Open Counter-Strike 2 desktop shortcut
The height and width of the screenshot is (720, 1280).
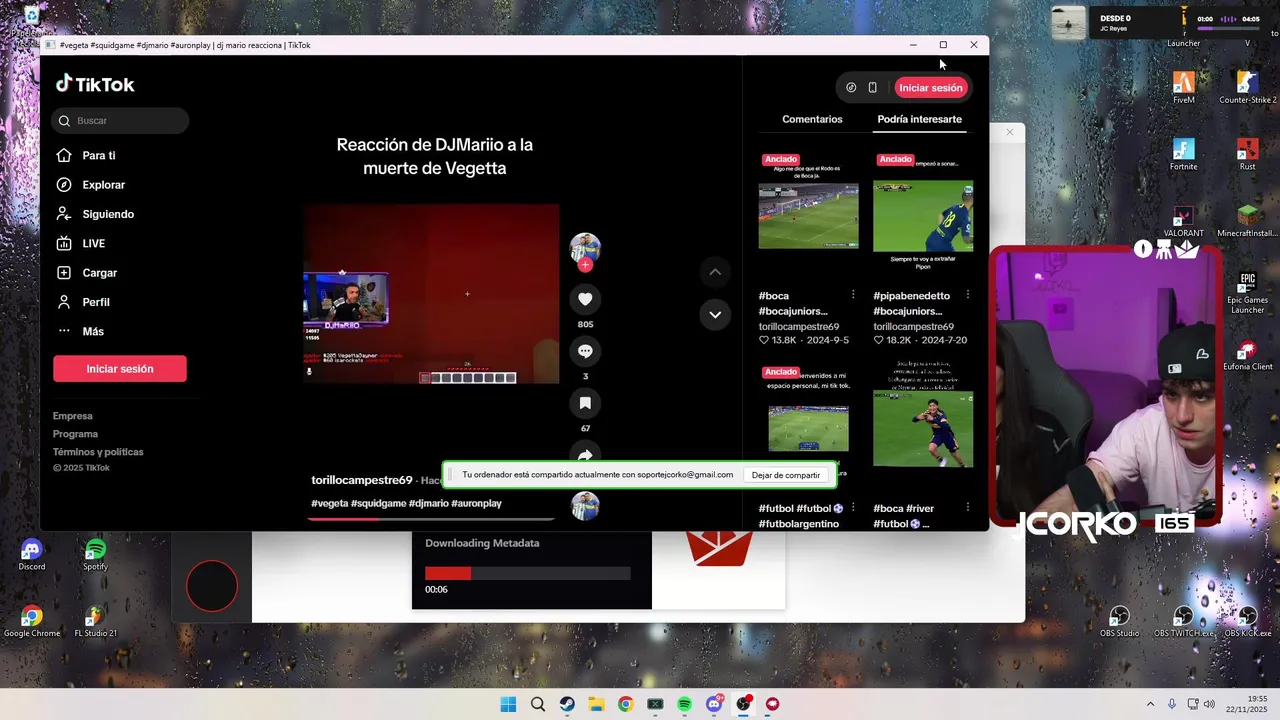pos(1247,88)
